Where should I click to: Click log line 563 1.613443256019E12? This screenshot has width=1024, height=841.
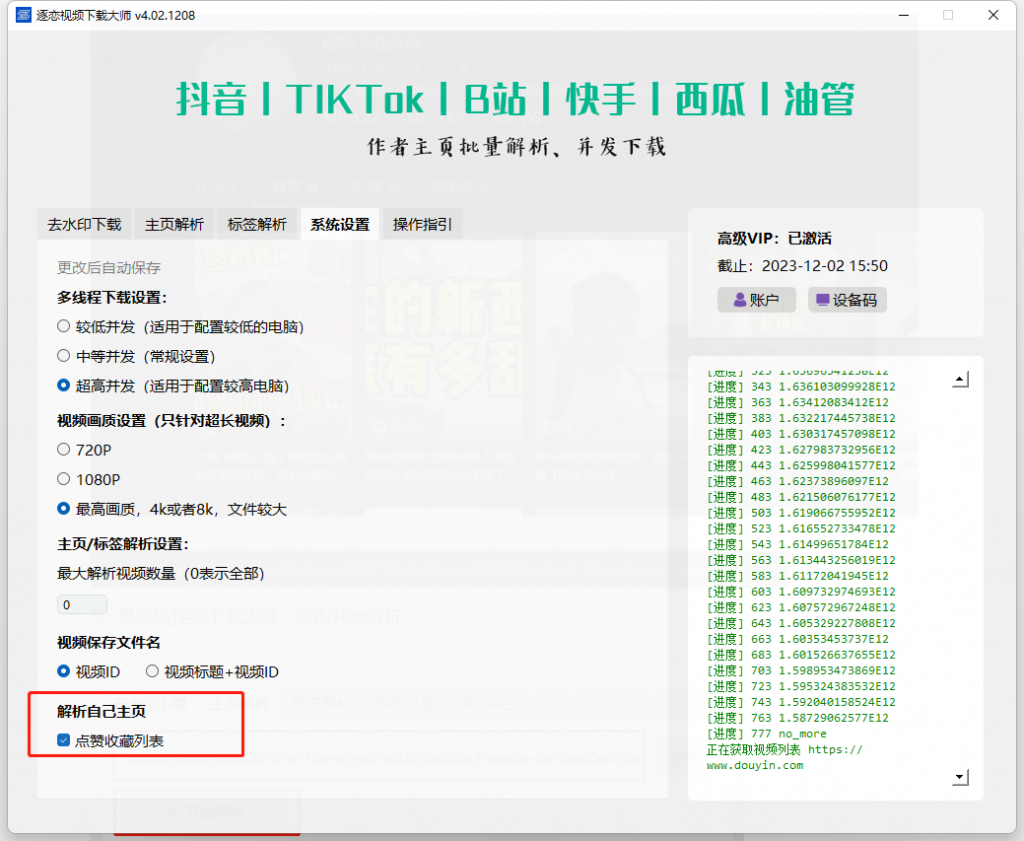pos(801,560)
